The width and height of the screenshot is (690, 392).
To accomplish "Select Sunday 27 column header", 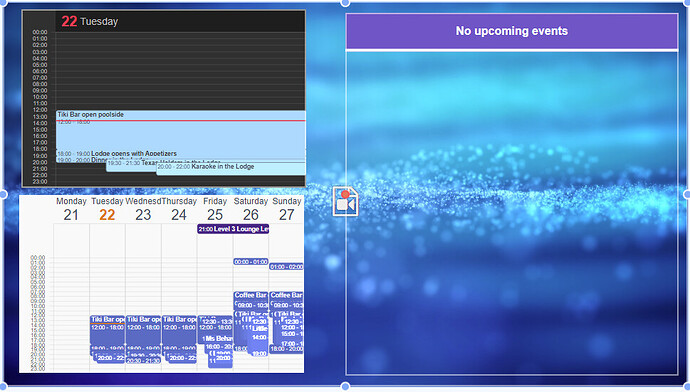I will pos(286,209).
